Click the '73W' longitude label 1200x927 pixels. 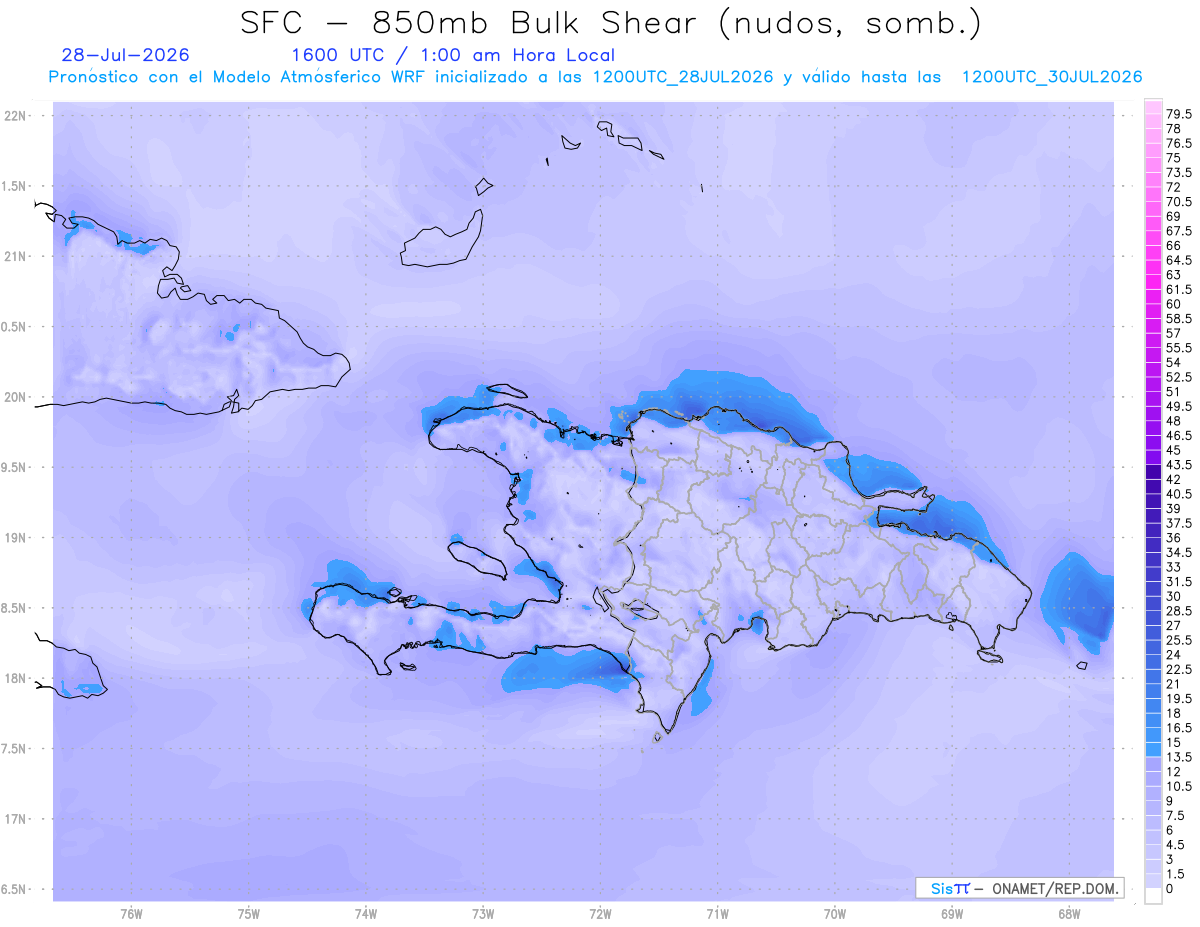(x=483, y=914)
